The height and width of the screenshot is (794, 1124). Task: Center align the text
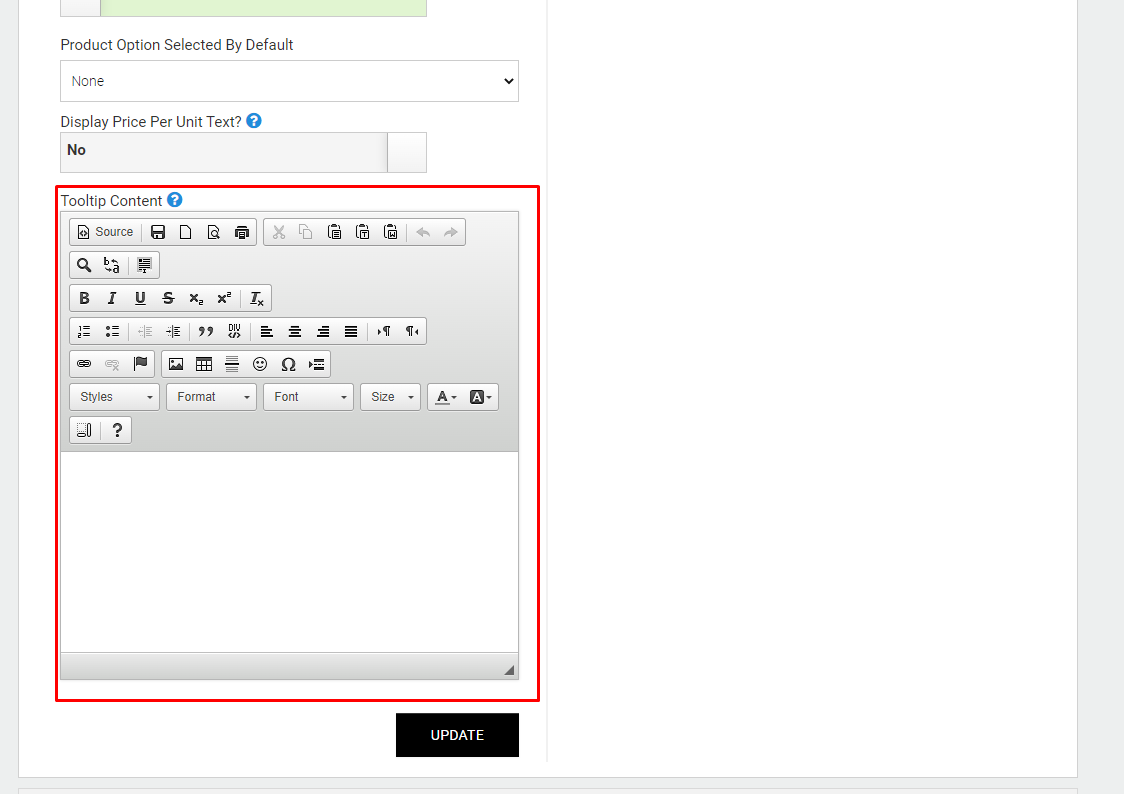[x=295, y=331]
